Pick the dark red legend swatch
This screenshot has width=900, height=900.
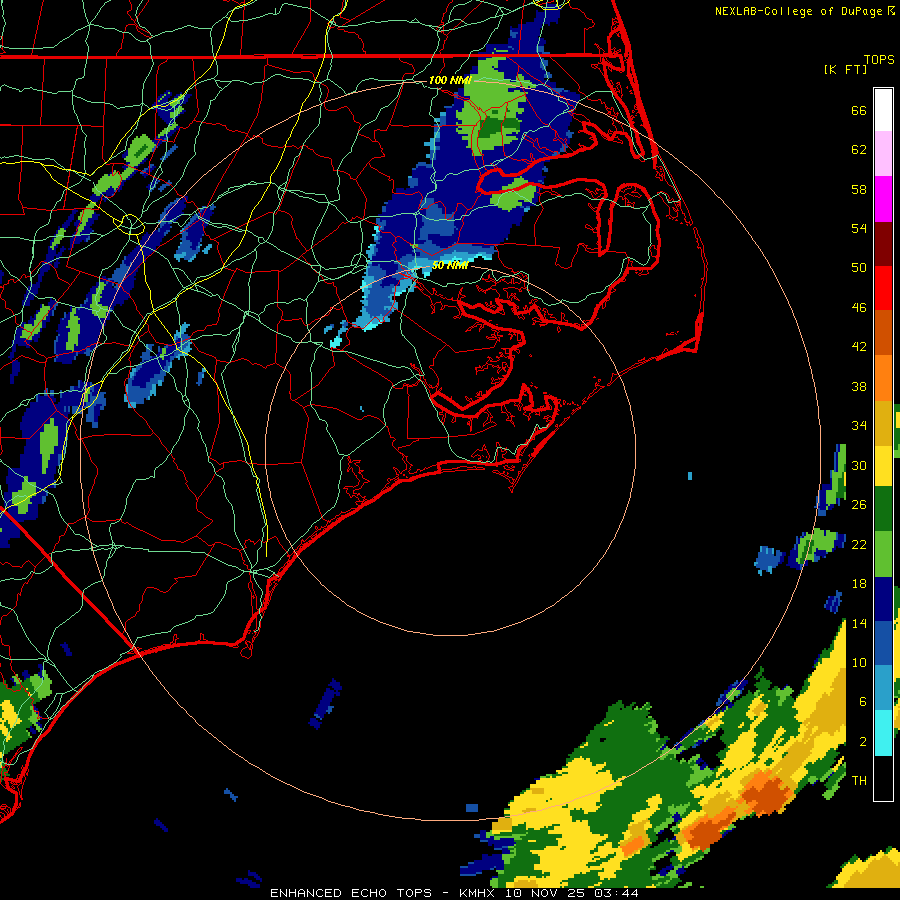883,244
